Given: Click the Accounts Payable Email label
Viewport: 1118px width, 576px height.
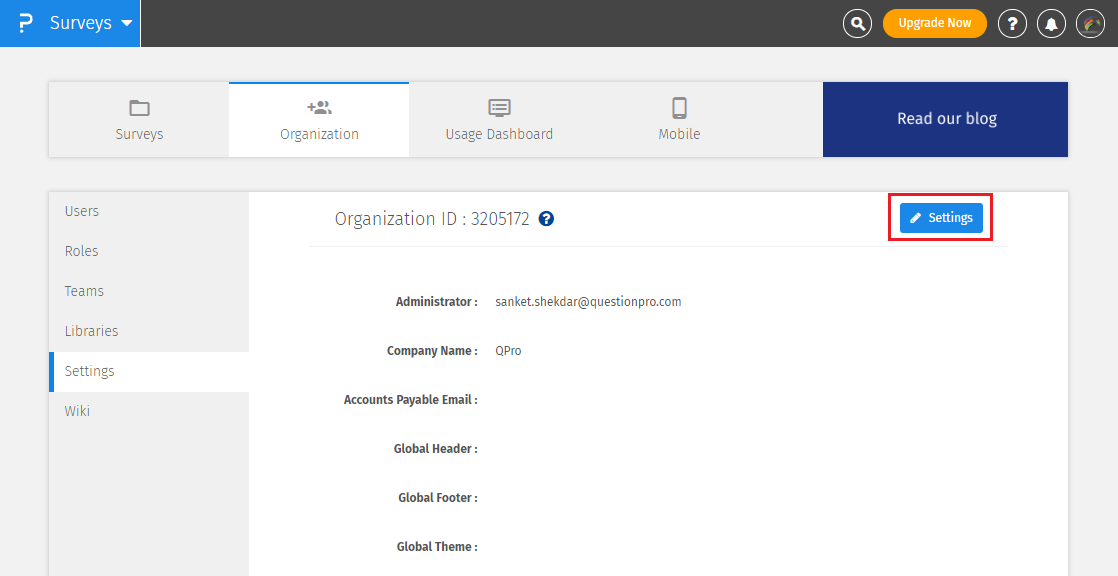Looking at the screenshot, I should pos(411,400).
